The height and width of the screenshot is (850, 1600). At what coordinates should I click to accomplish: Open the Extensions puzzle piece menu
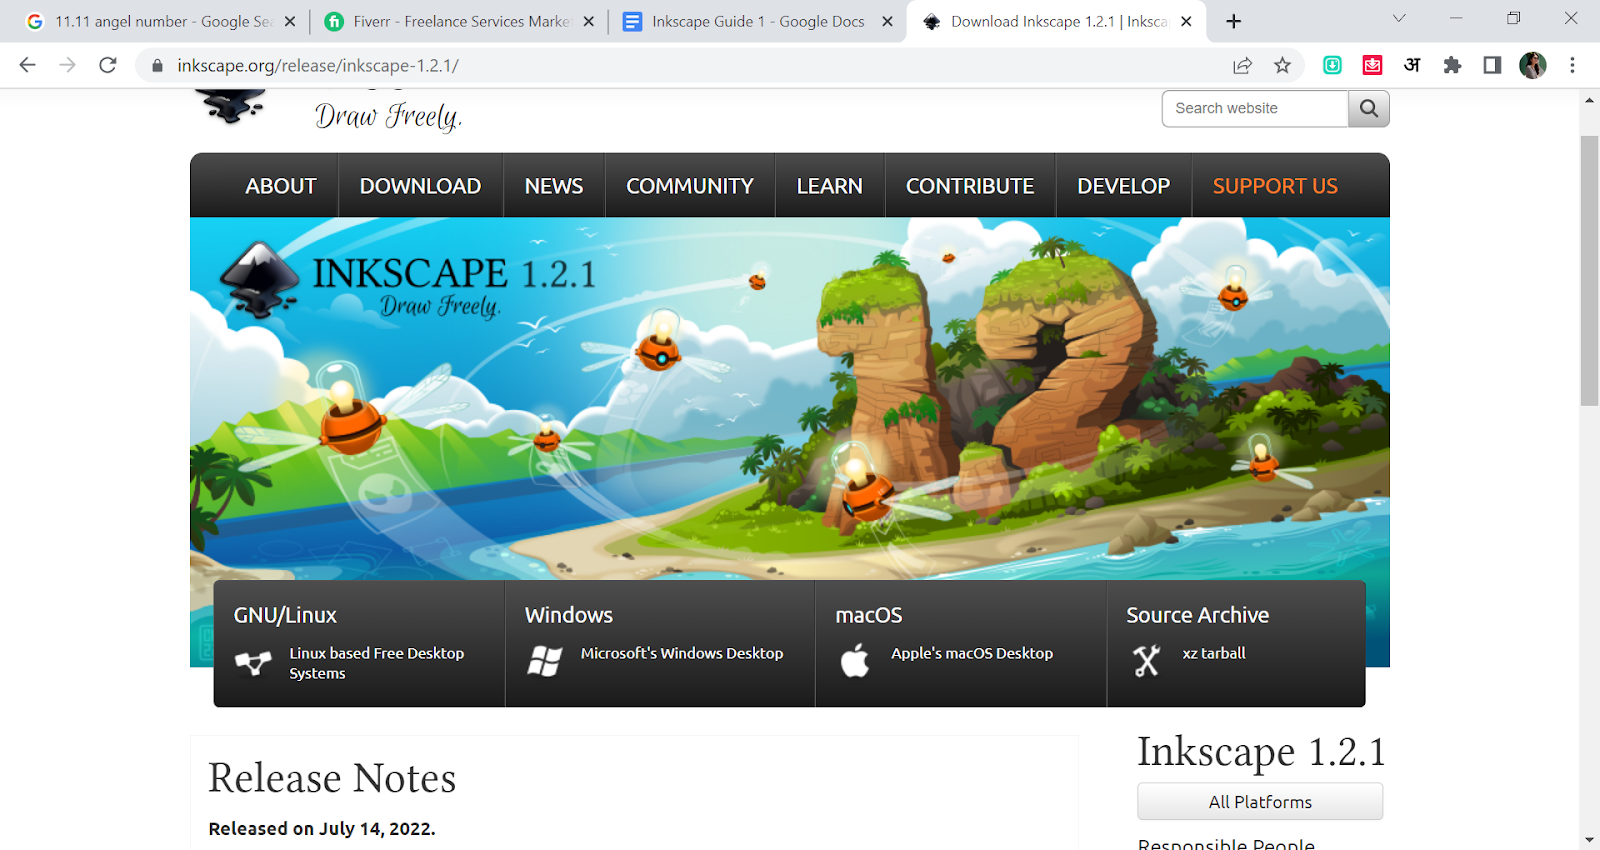(x=1452, y=65)
